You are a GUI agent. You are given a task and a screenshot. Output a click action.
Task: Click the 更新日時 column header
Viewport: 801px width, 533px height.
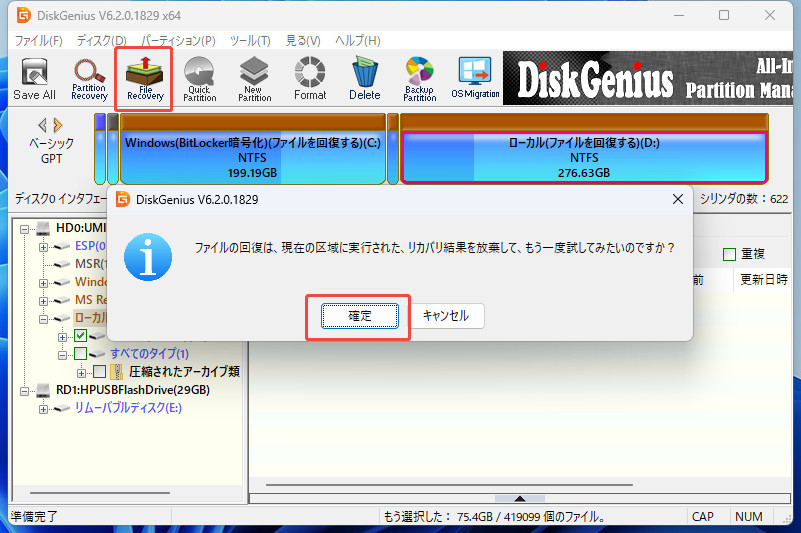764,280
